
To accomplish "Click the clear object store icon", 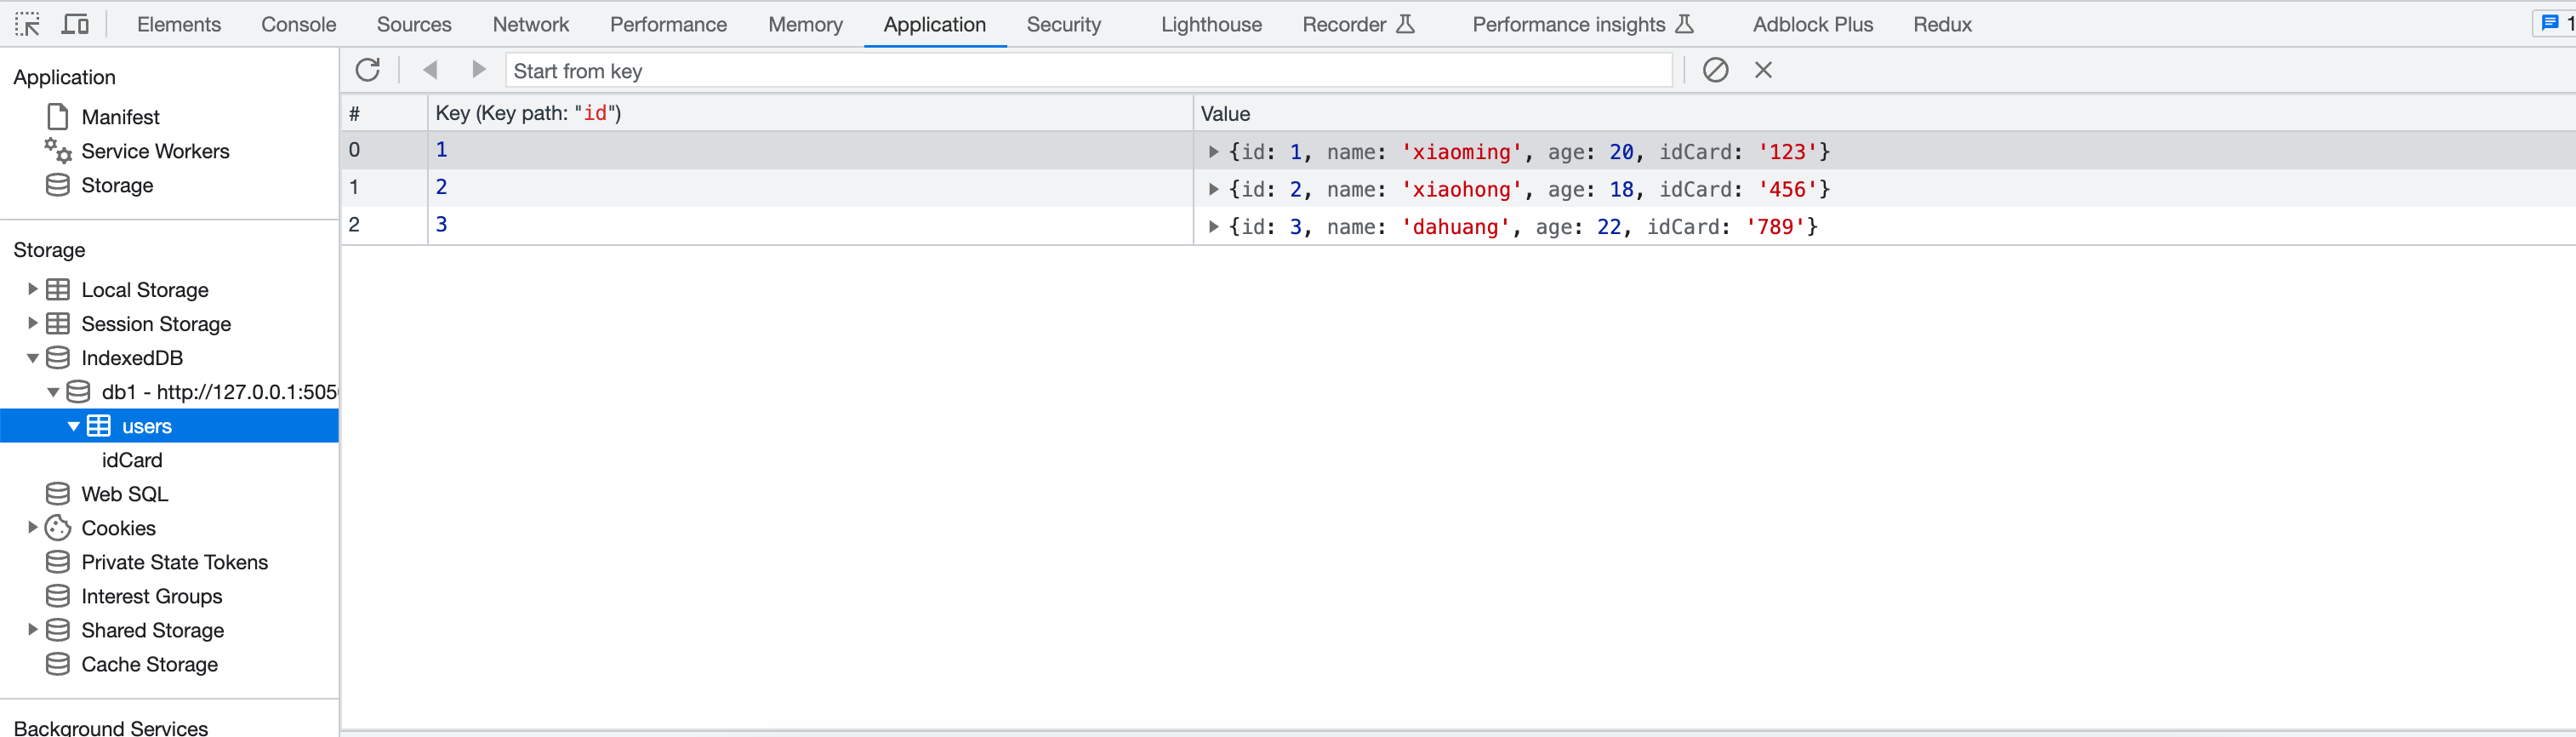I will (1715, 70).
